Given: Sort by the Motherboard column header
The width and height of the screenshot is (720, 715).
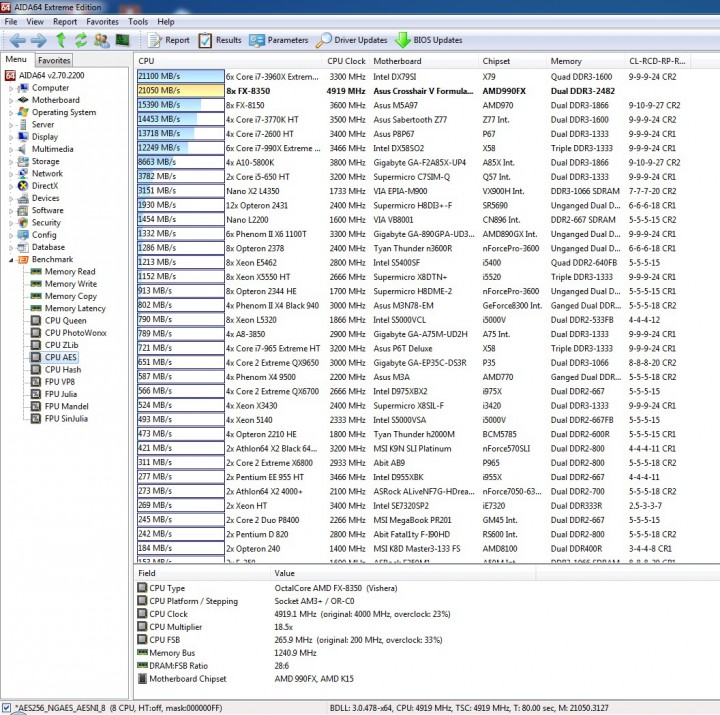Looking at the screenshot, I should (x=423, y=61).
